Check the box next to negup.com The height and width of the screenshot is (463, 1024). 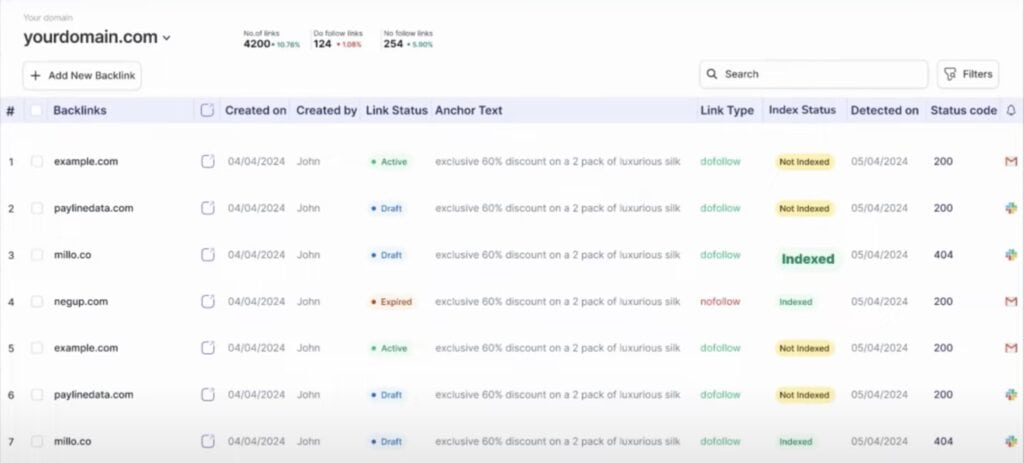pyautogui.click(x=37, y=301)
